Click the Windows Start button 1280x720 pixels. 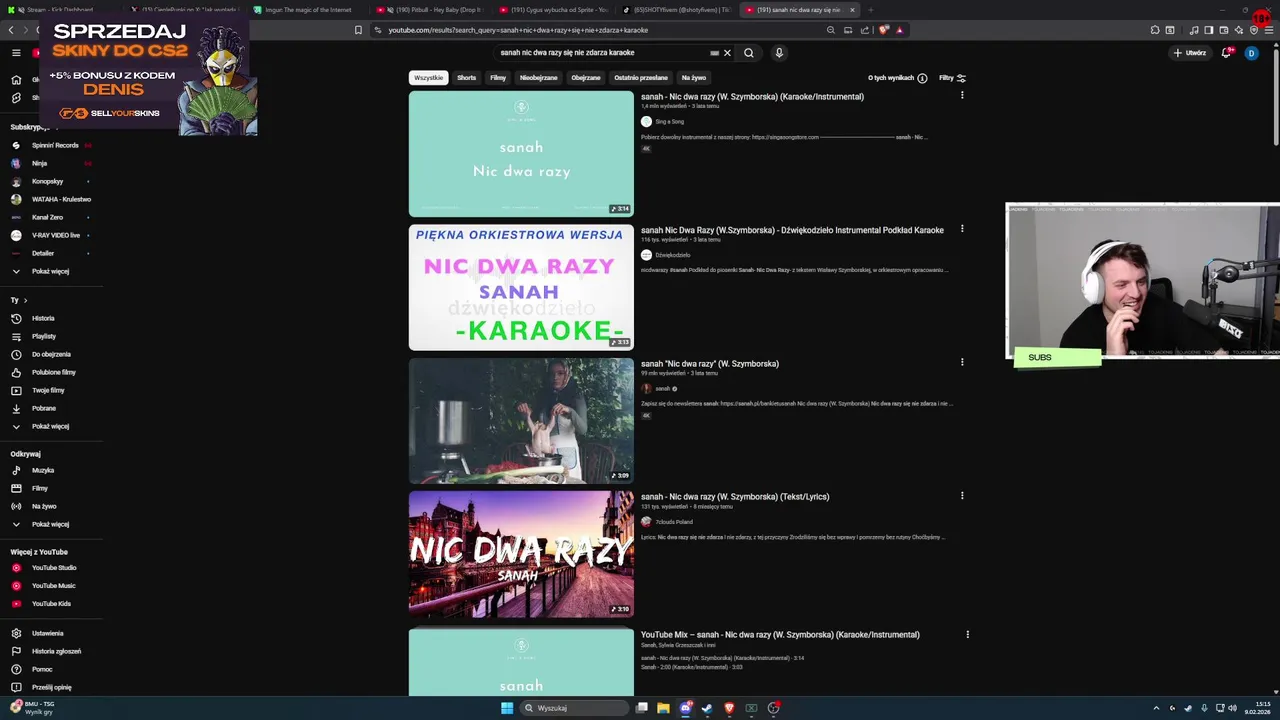point(507,708)
